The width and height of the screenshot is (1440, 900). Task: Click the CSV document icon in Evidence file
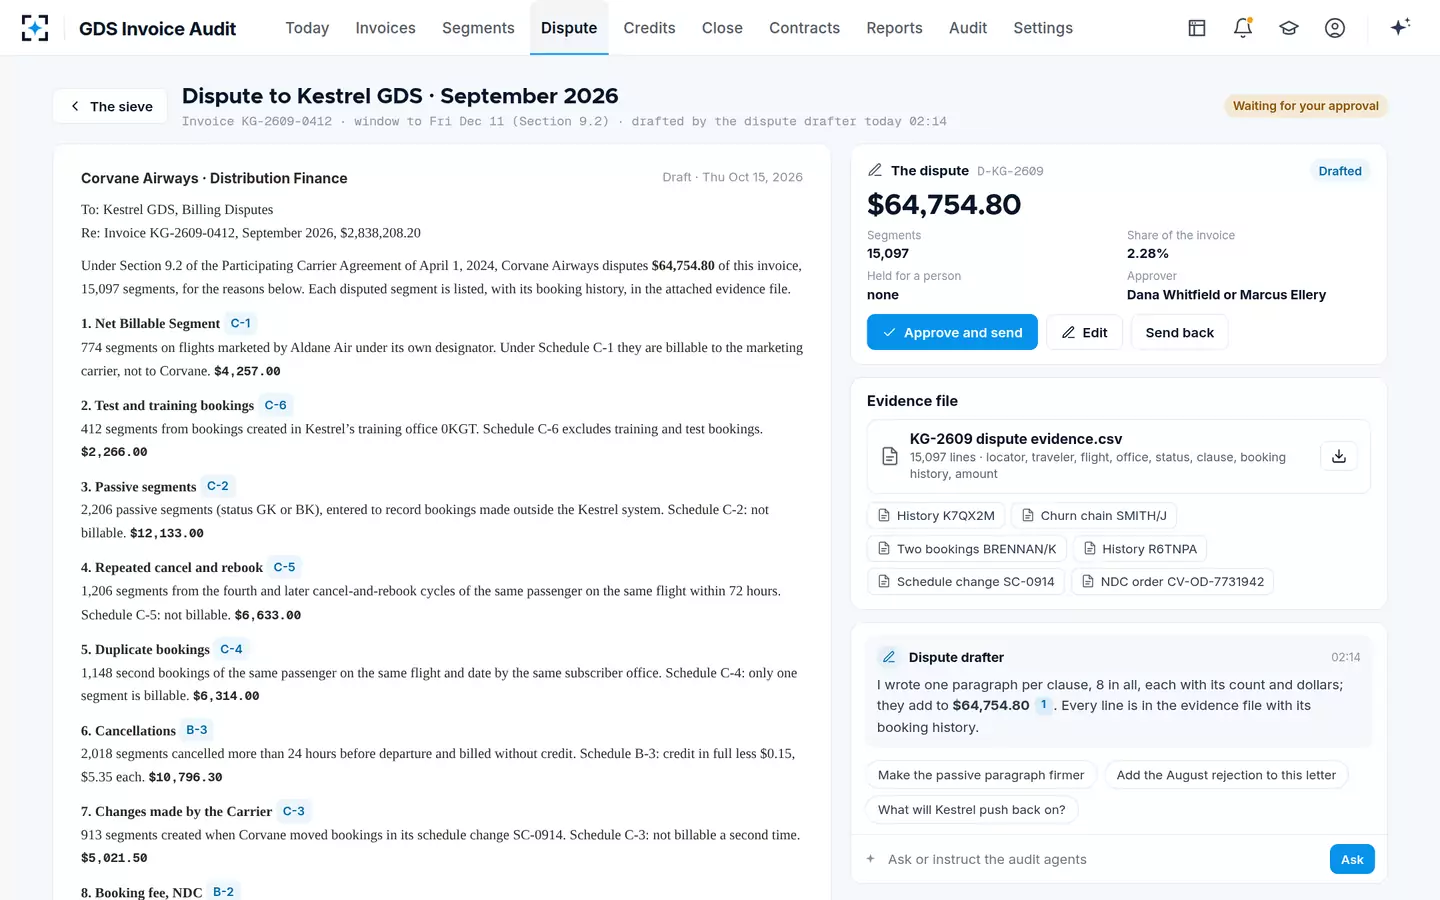coord(889,456)
